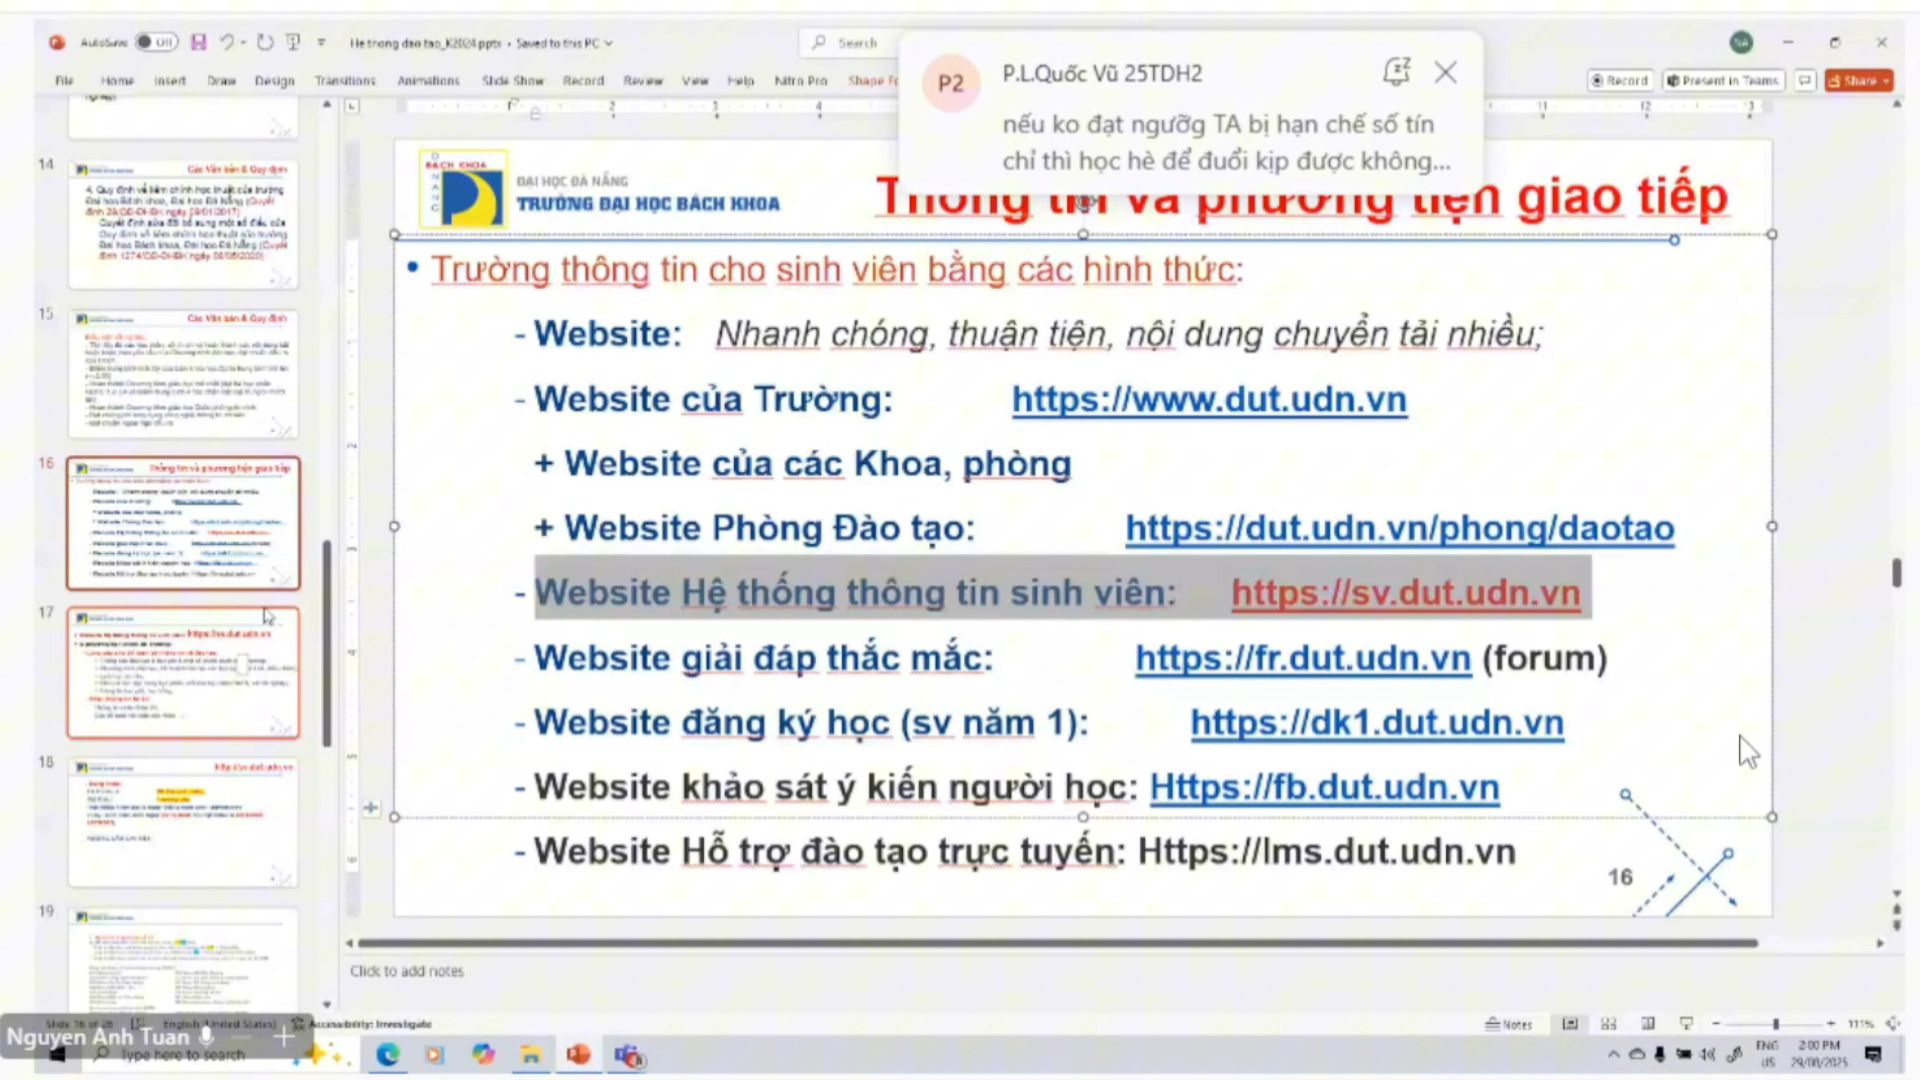Viewport: 1920px width, 1080px height.
Task: Select slide 15 thumbnail
Action: (183, 374)
